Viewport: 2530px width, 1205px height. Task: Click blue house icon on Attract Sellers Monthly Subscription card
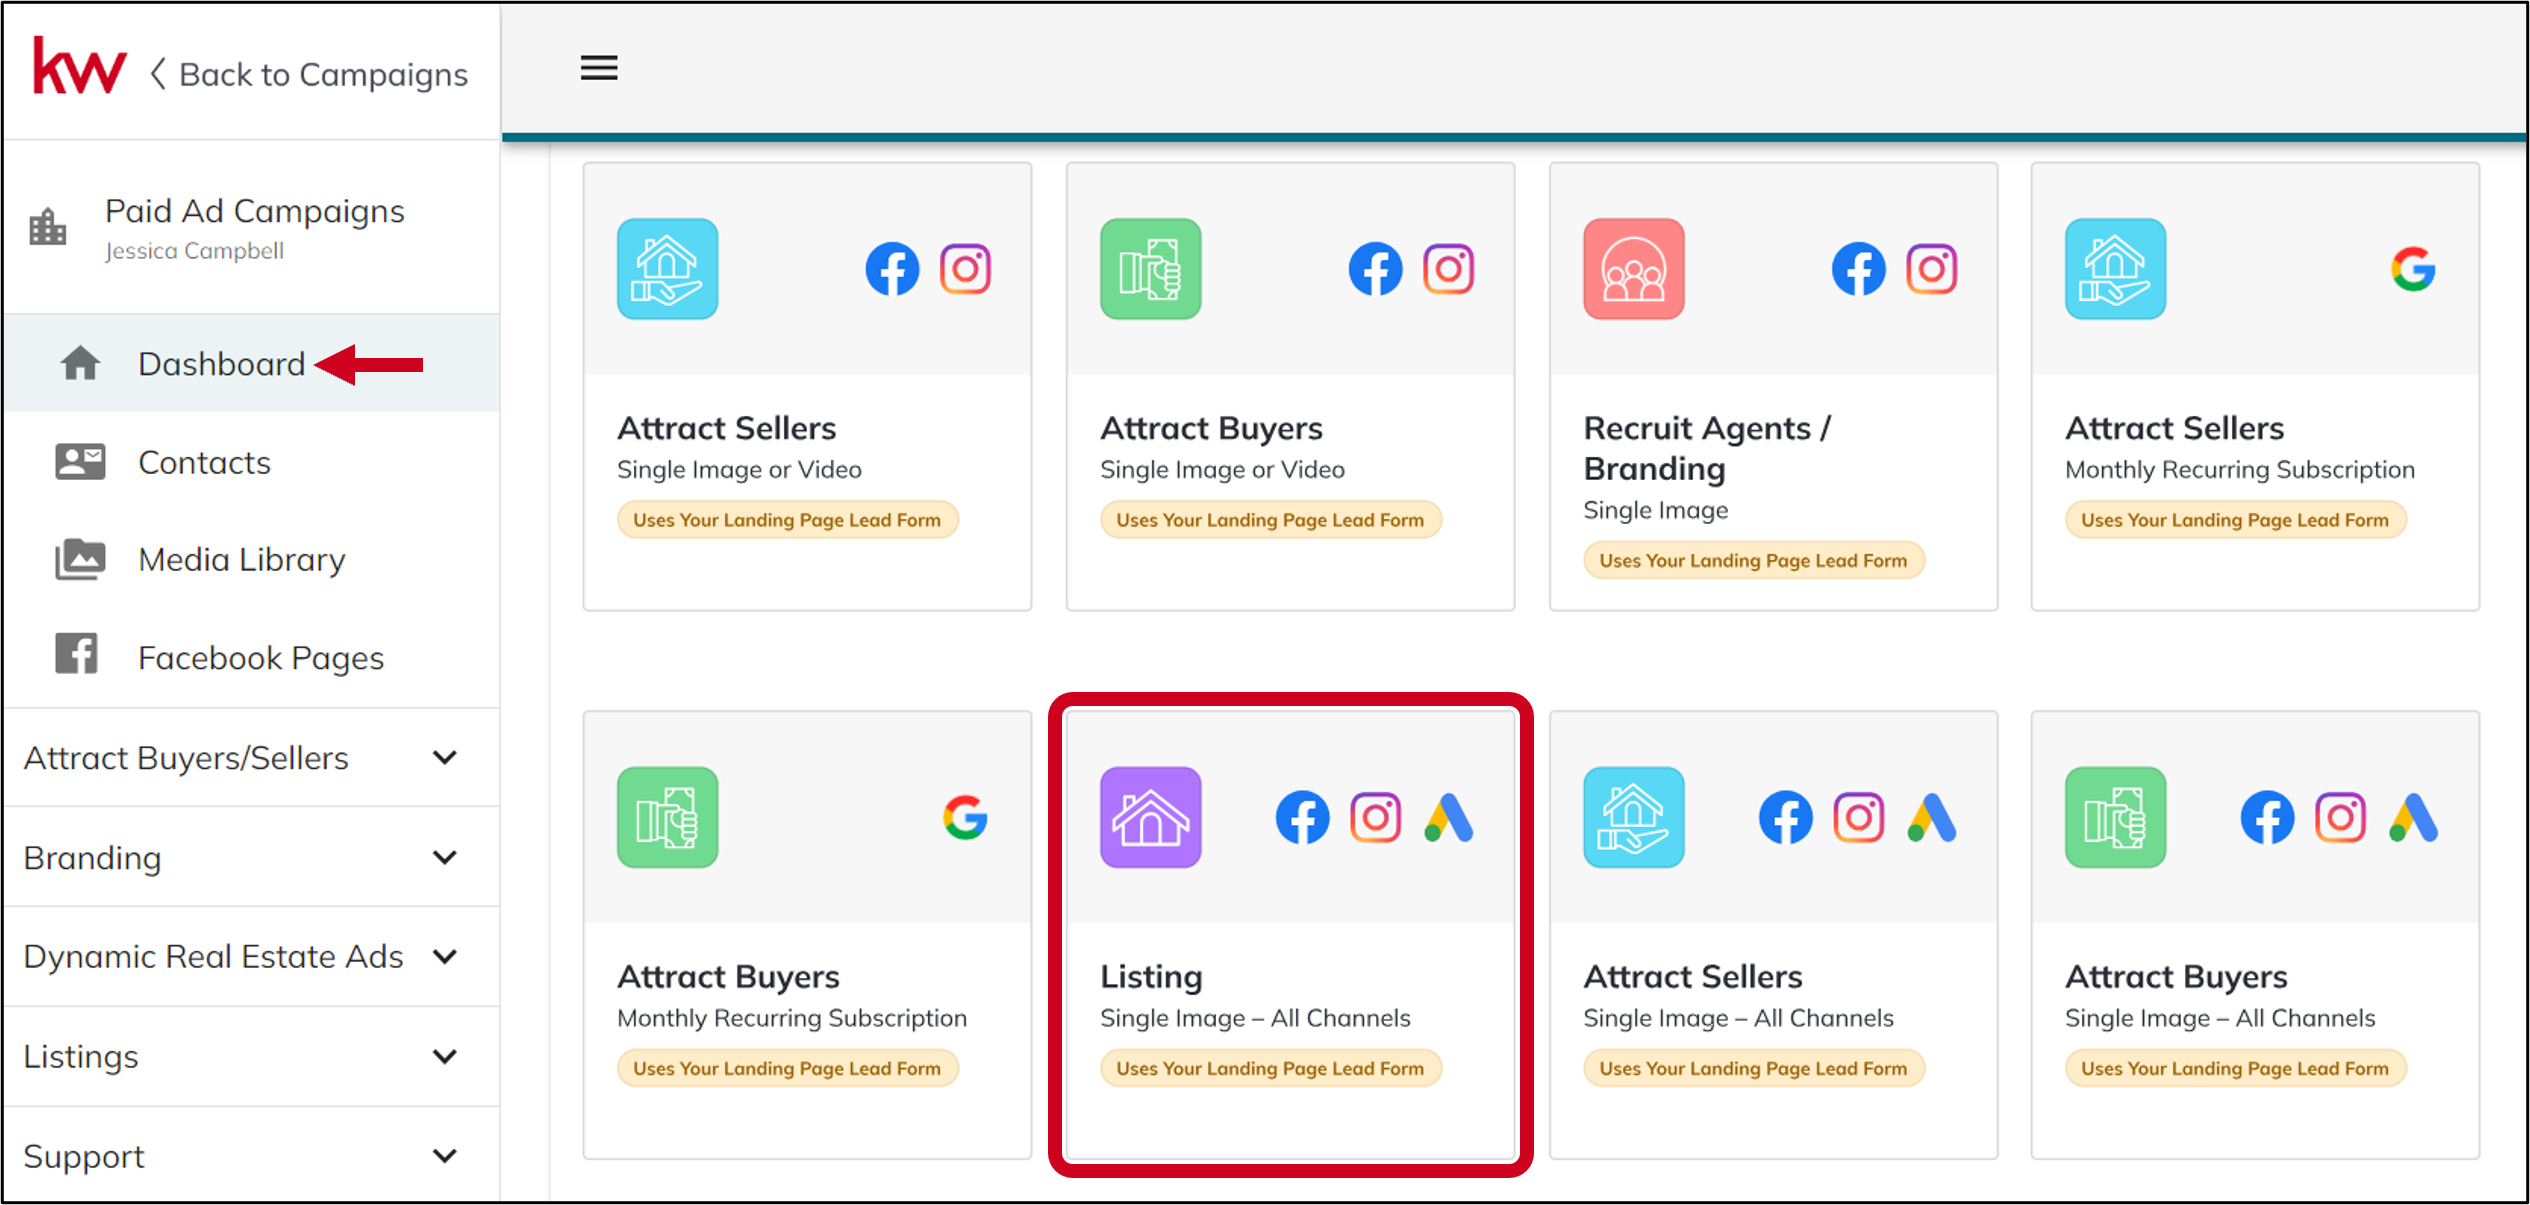pyautogui.click(x=2116, y=269)
